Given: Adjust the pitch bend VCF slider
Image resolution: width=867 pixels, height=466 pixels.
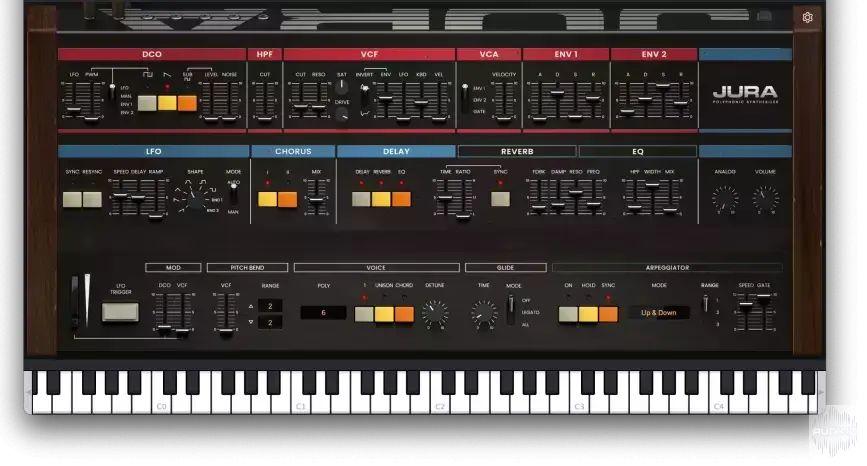Looking at the screenshot, I should (226, 331).
